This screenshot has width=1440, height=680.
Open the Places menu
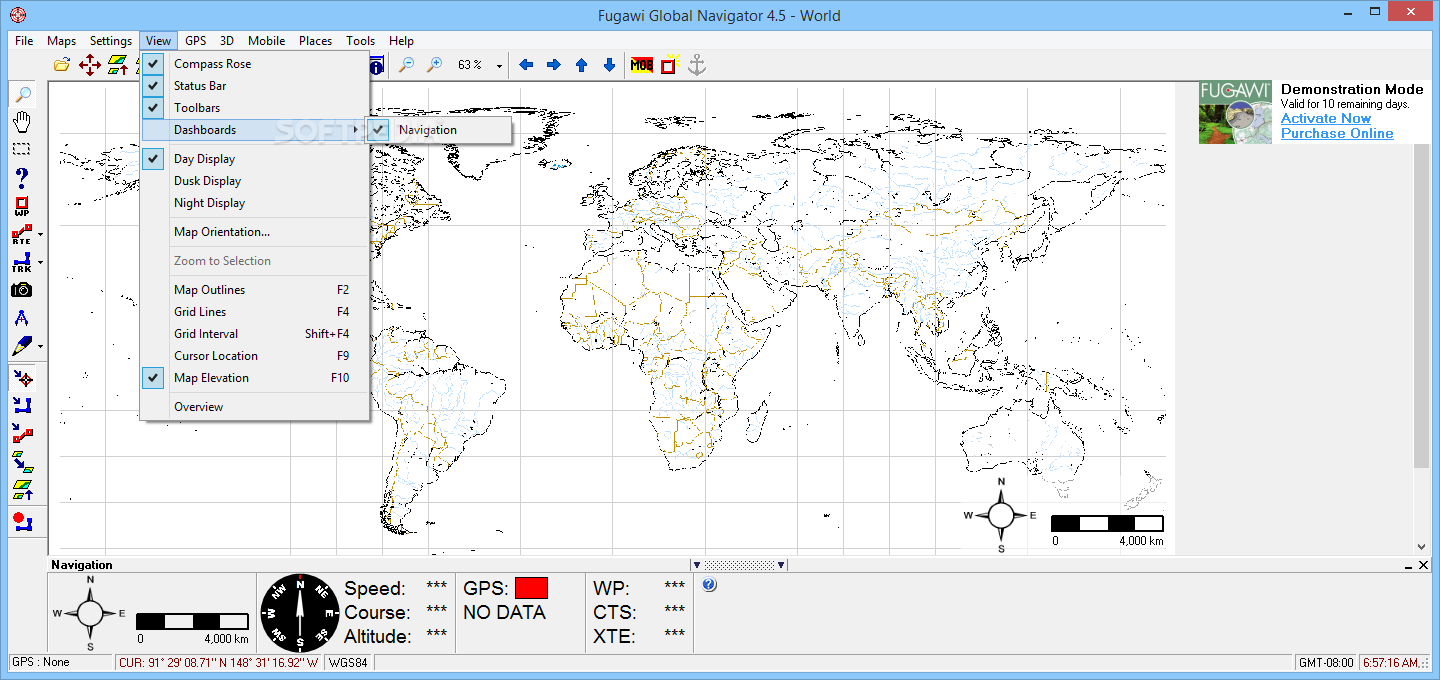[315, 41]
